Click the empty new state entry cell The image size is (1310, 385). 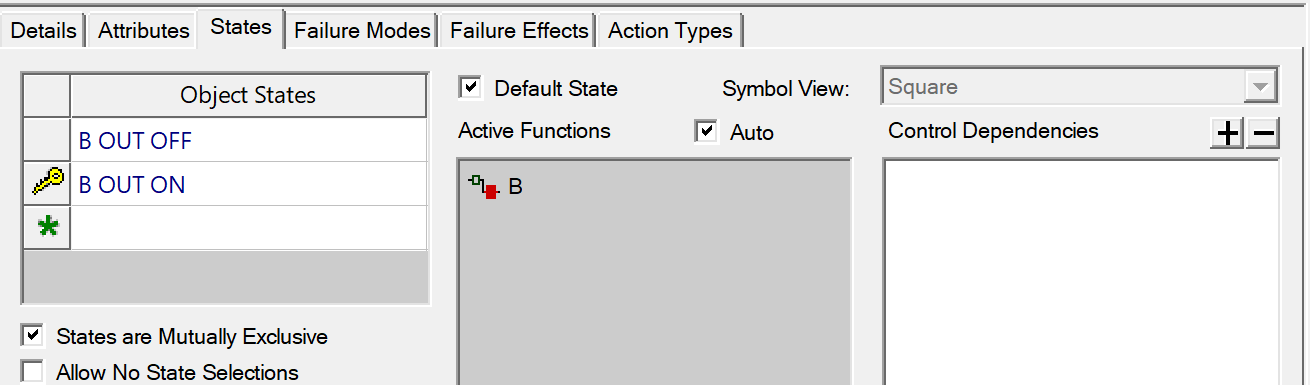248,228
